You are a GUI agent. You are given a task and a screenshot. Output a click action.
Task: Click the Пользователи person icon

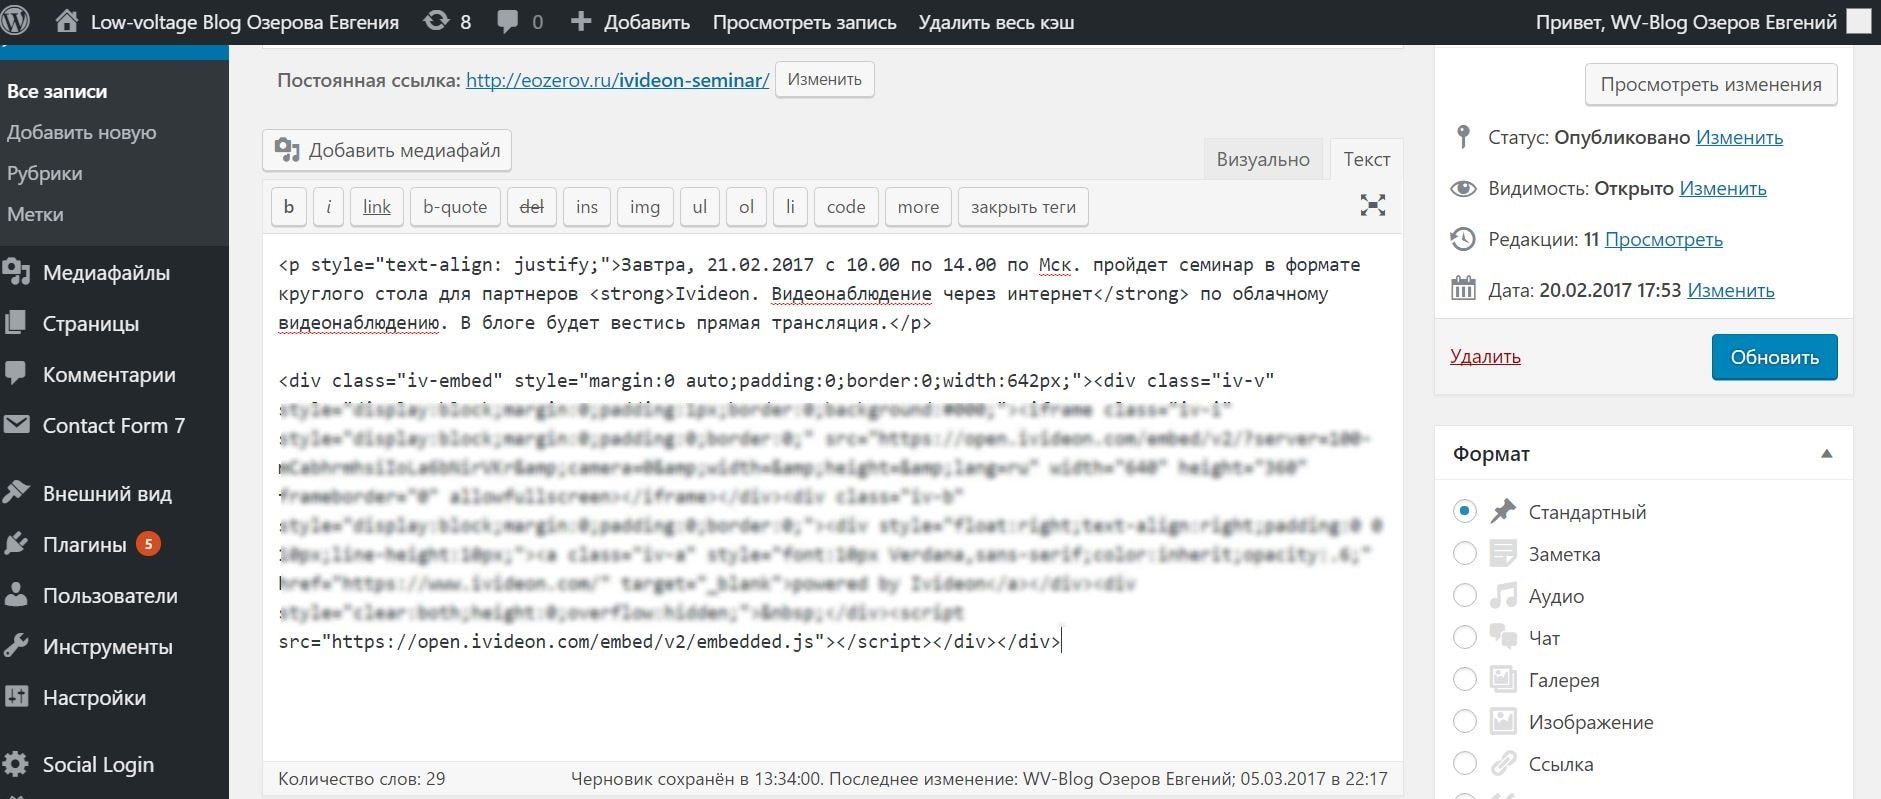[15, 595]
